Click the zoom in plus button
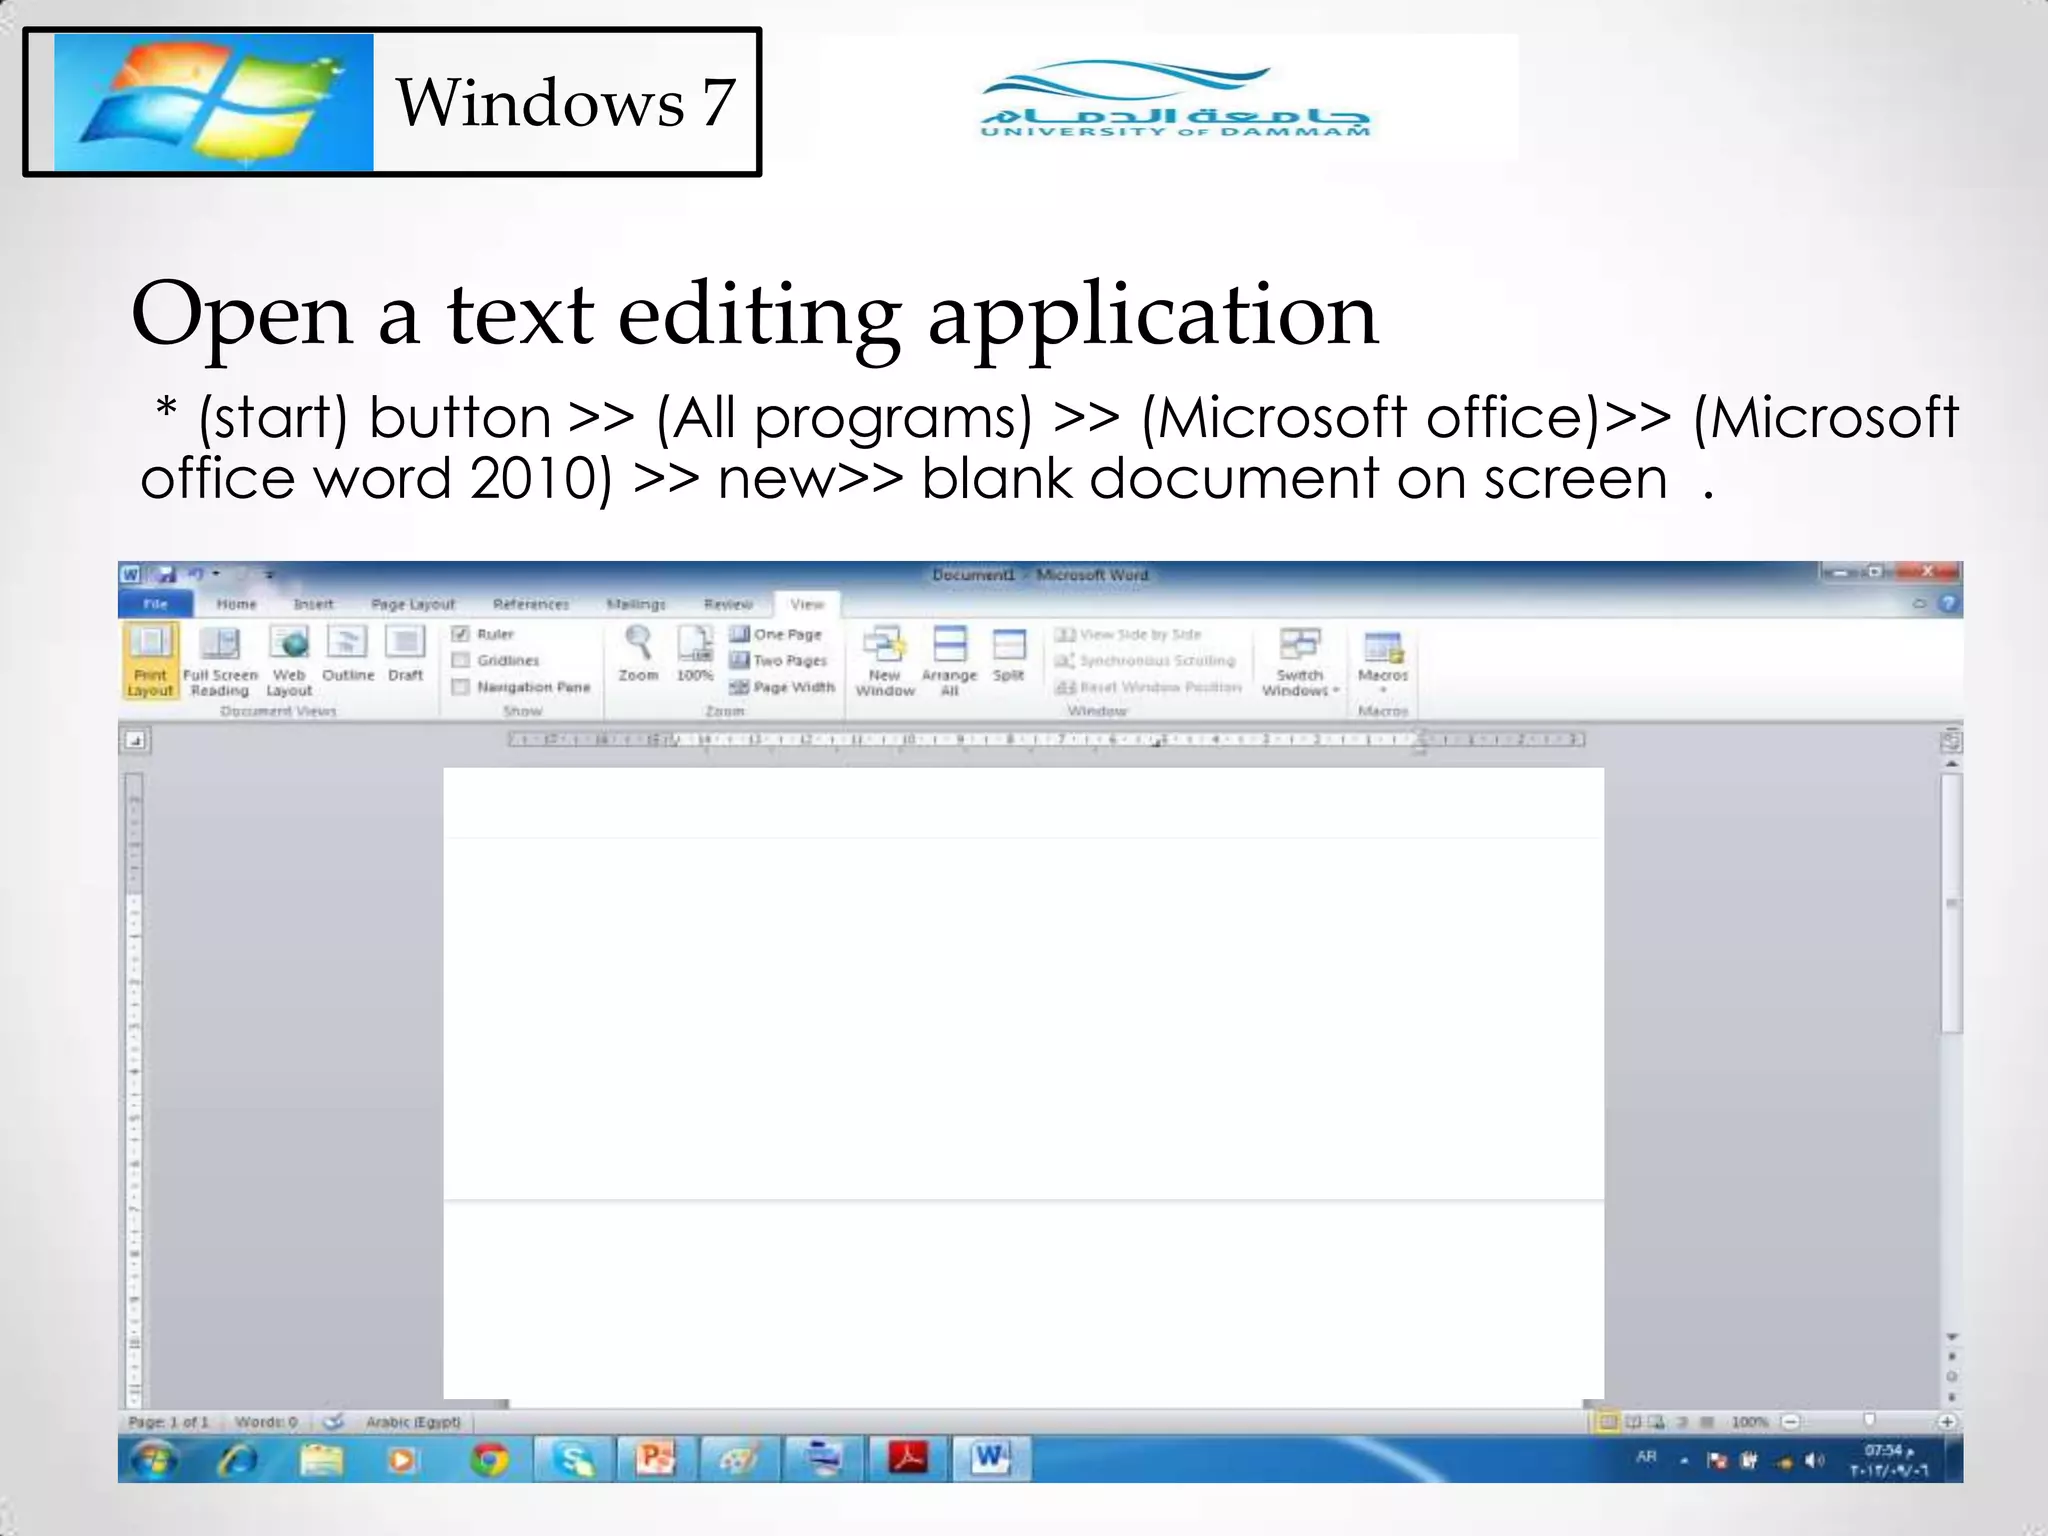 (x=1947, y=1421)
